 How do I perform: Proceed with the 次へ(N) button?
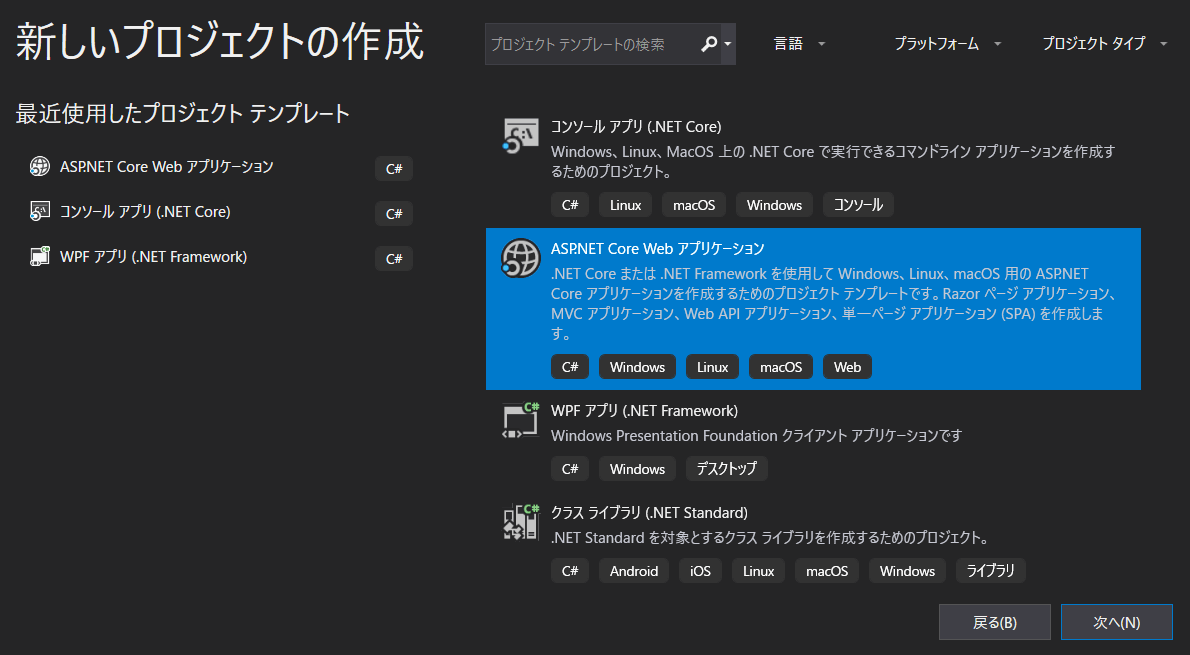pyautogui.click(x=1116, y=622)
